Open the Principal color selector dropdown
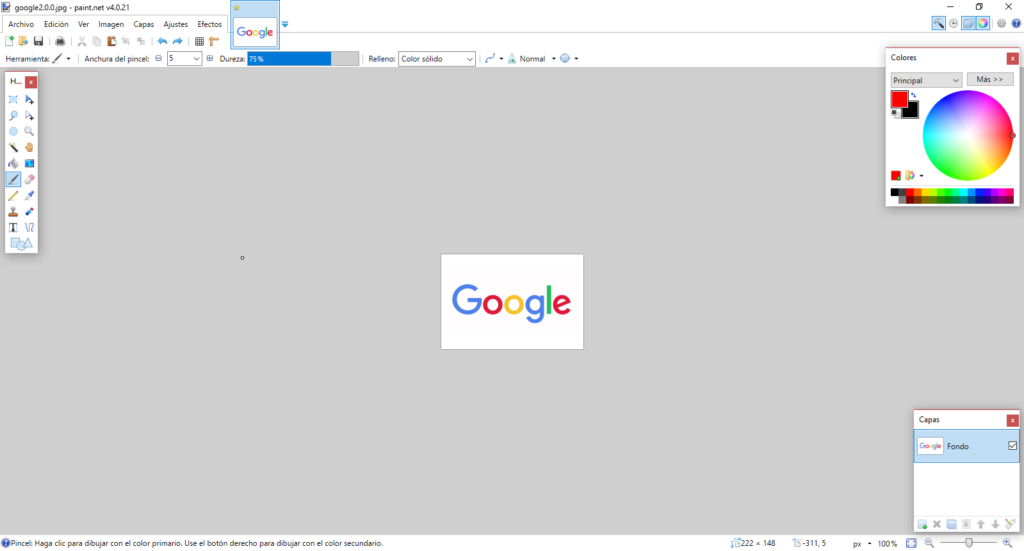 926,80
